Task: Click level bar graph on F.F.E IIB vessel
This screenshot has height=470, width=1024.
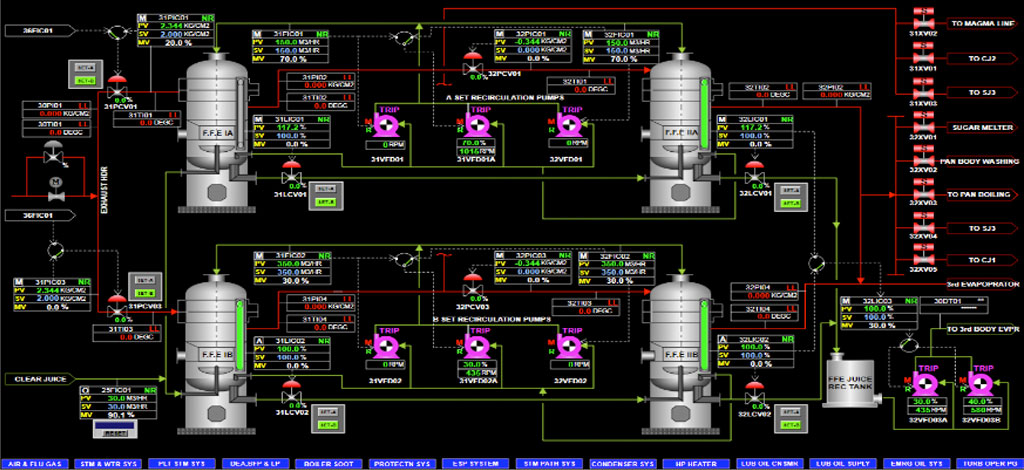Action: click(x=703, y=334)
